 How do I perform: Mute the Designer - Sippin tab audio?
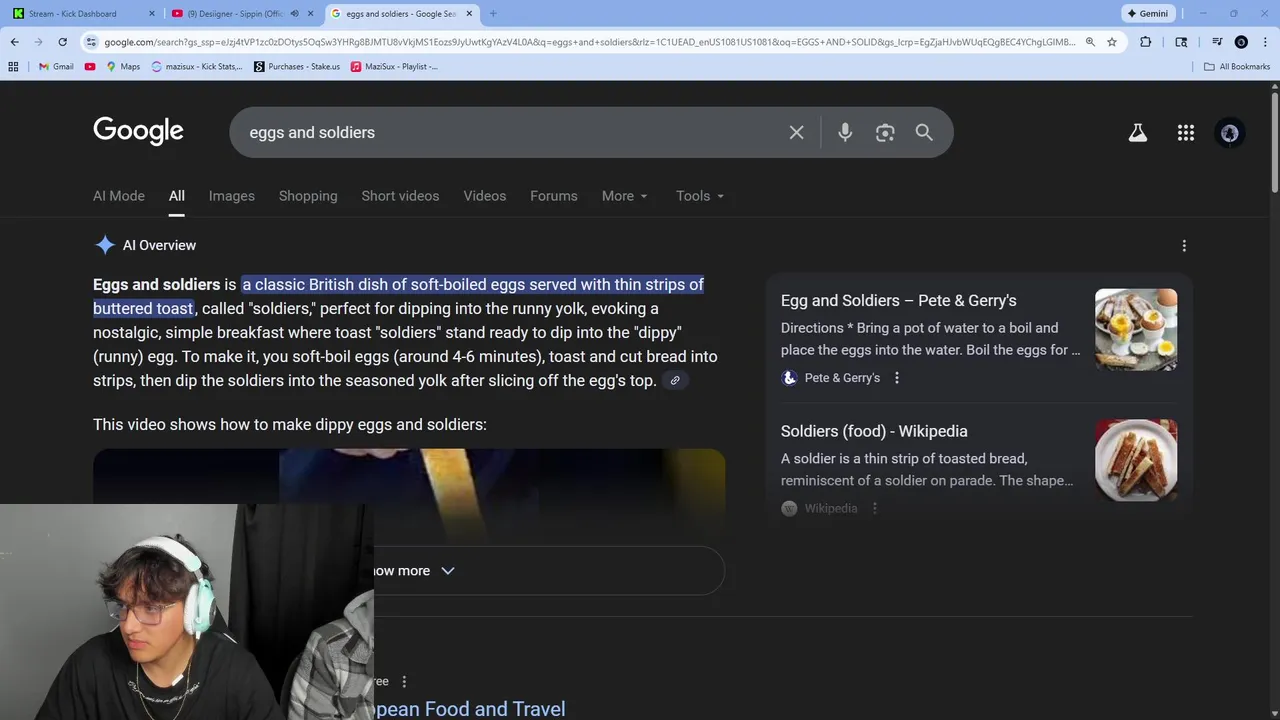[294, 13]
